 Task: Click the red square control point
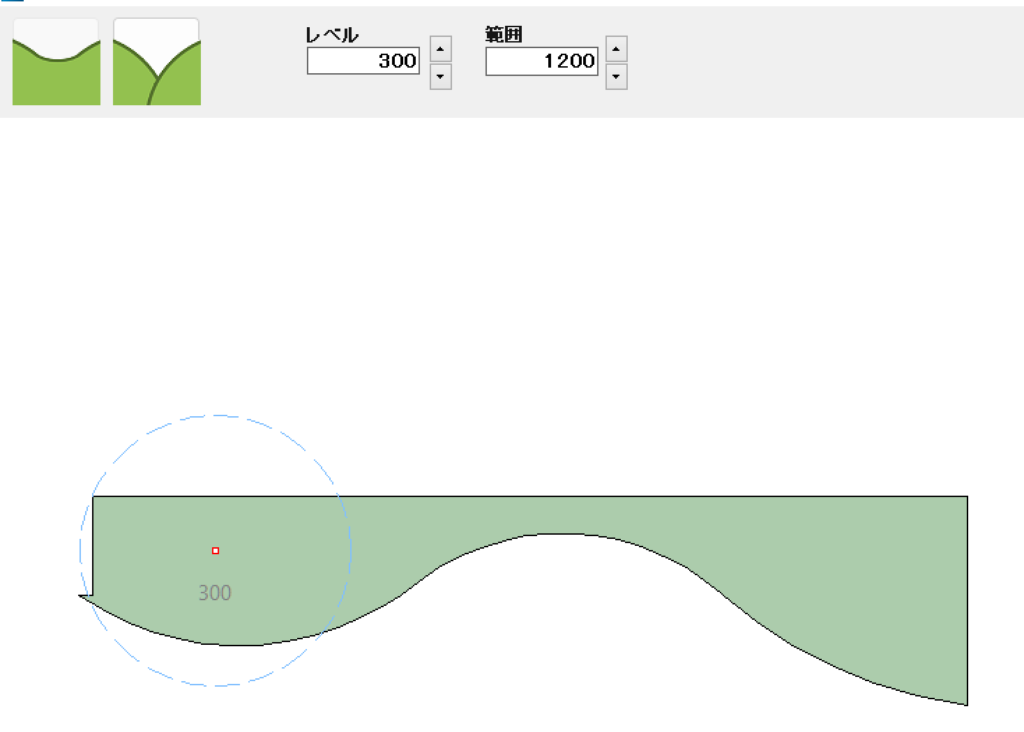click(x=215, y=550)
